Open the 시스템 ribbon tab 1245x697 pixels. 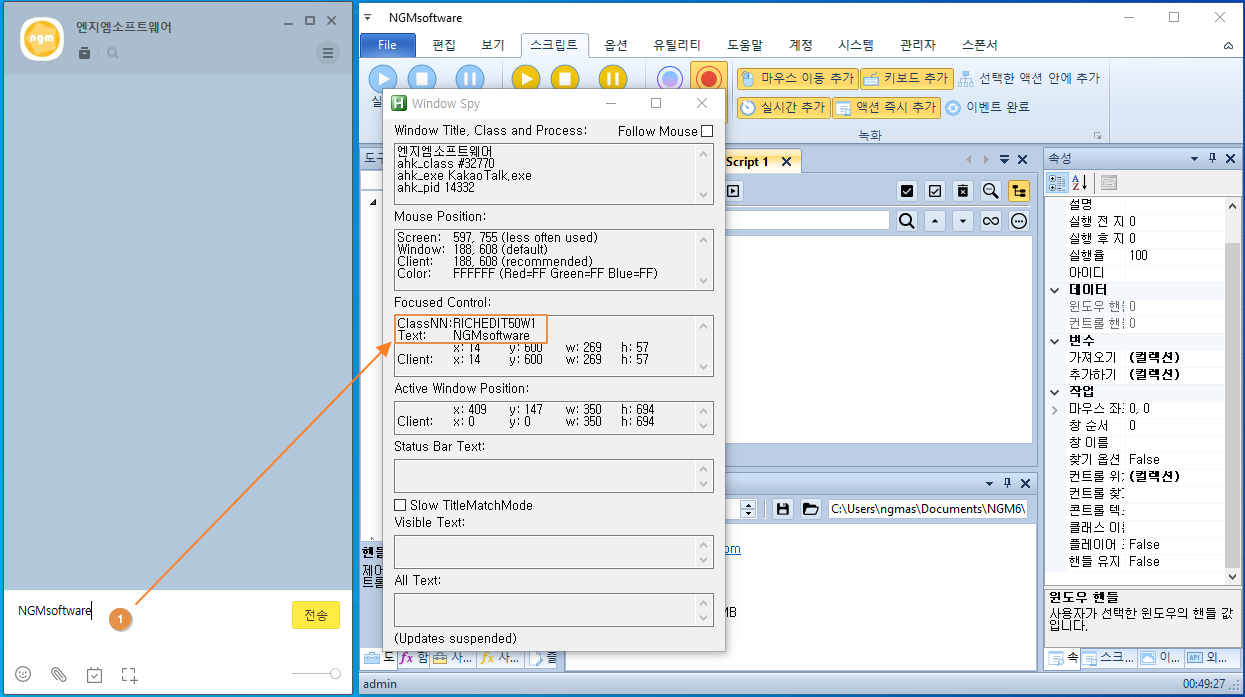coord(856,45)
